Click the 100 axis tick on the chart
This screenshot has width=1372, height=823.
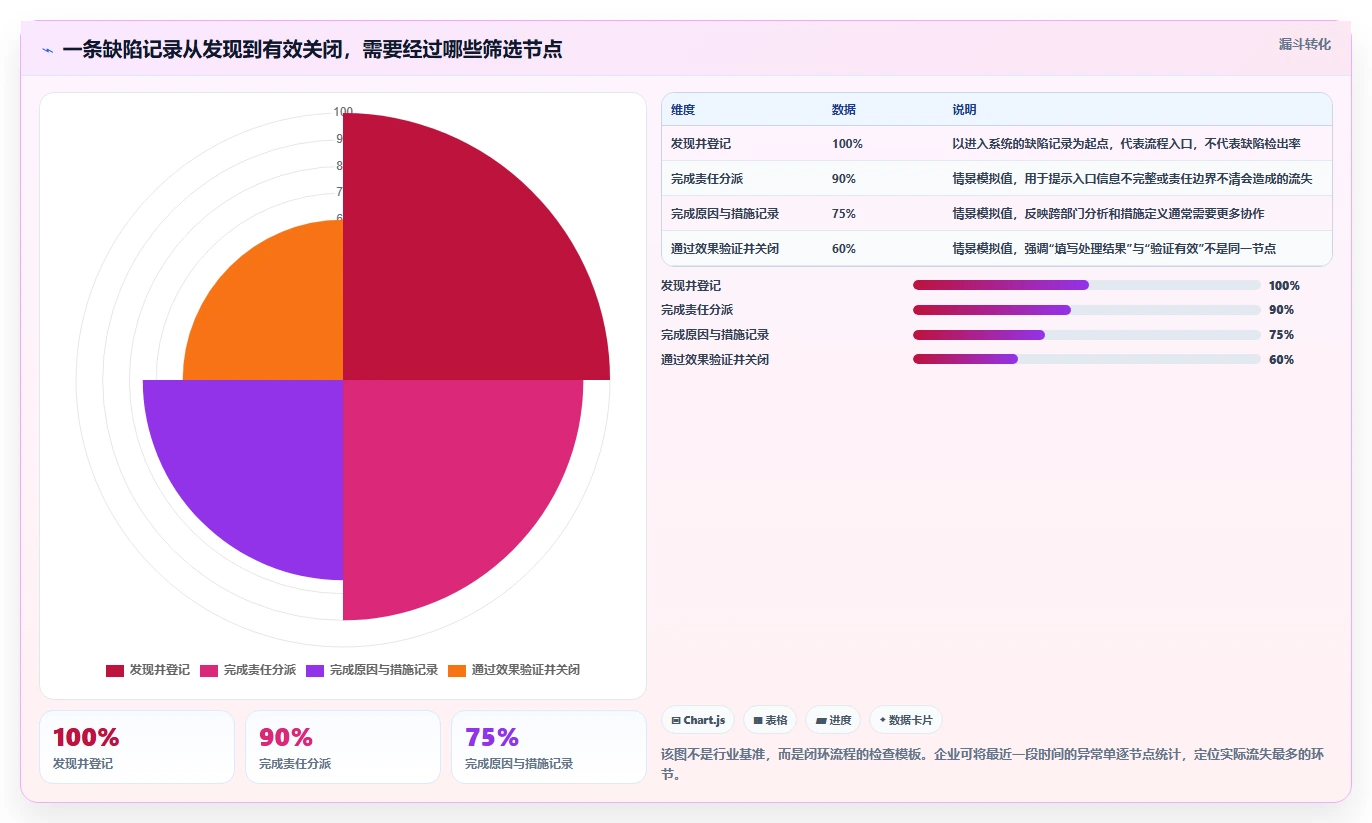click(343, 112)
